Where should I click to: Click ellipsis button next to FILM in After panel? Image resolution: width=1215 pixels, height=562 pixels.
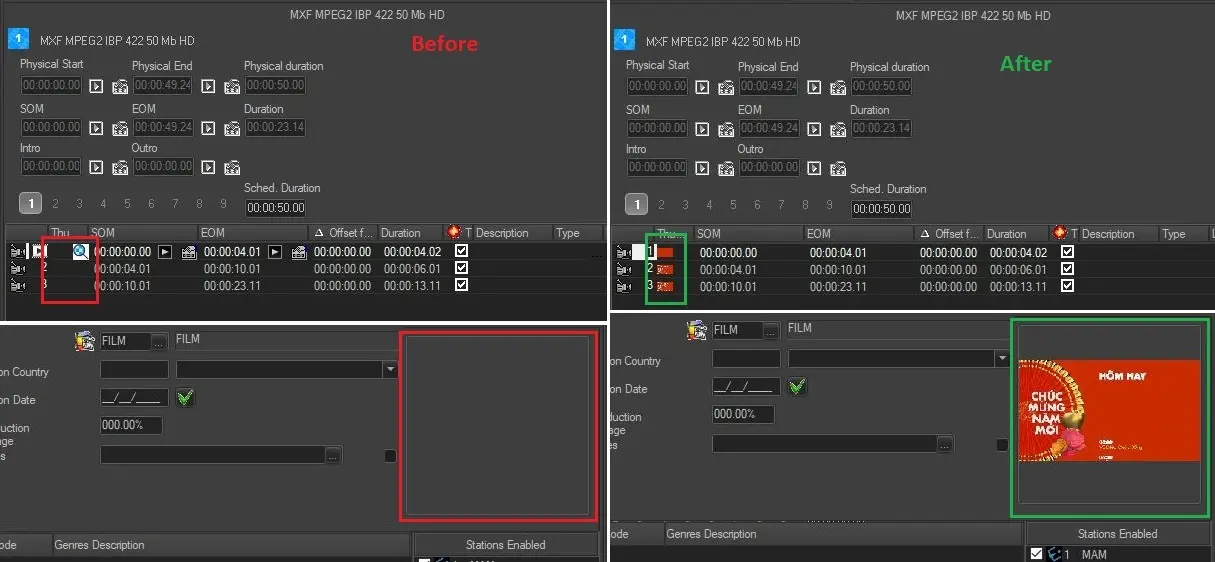pos(770,330)
